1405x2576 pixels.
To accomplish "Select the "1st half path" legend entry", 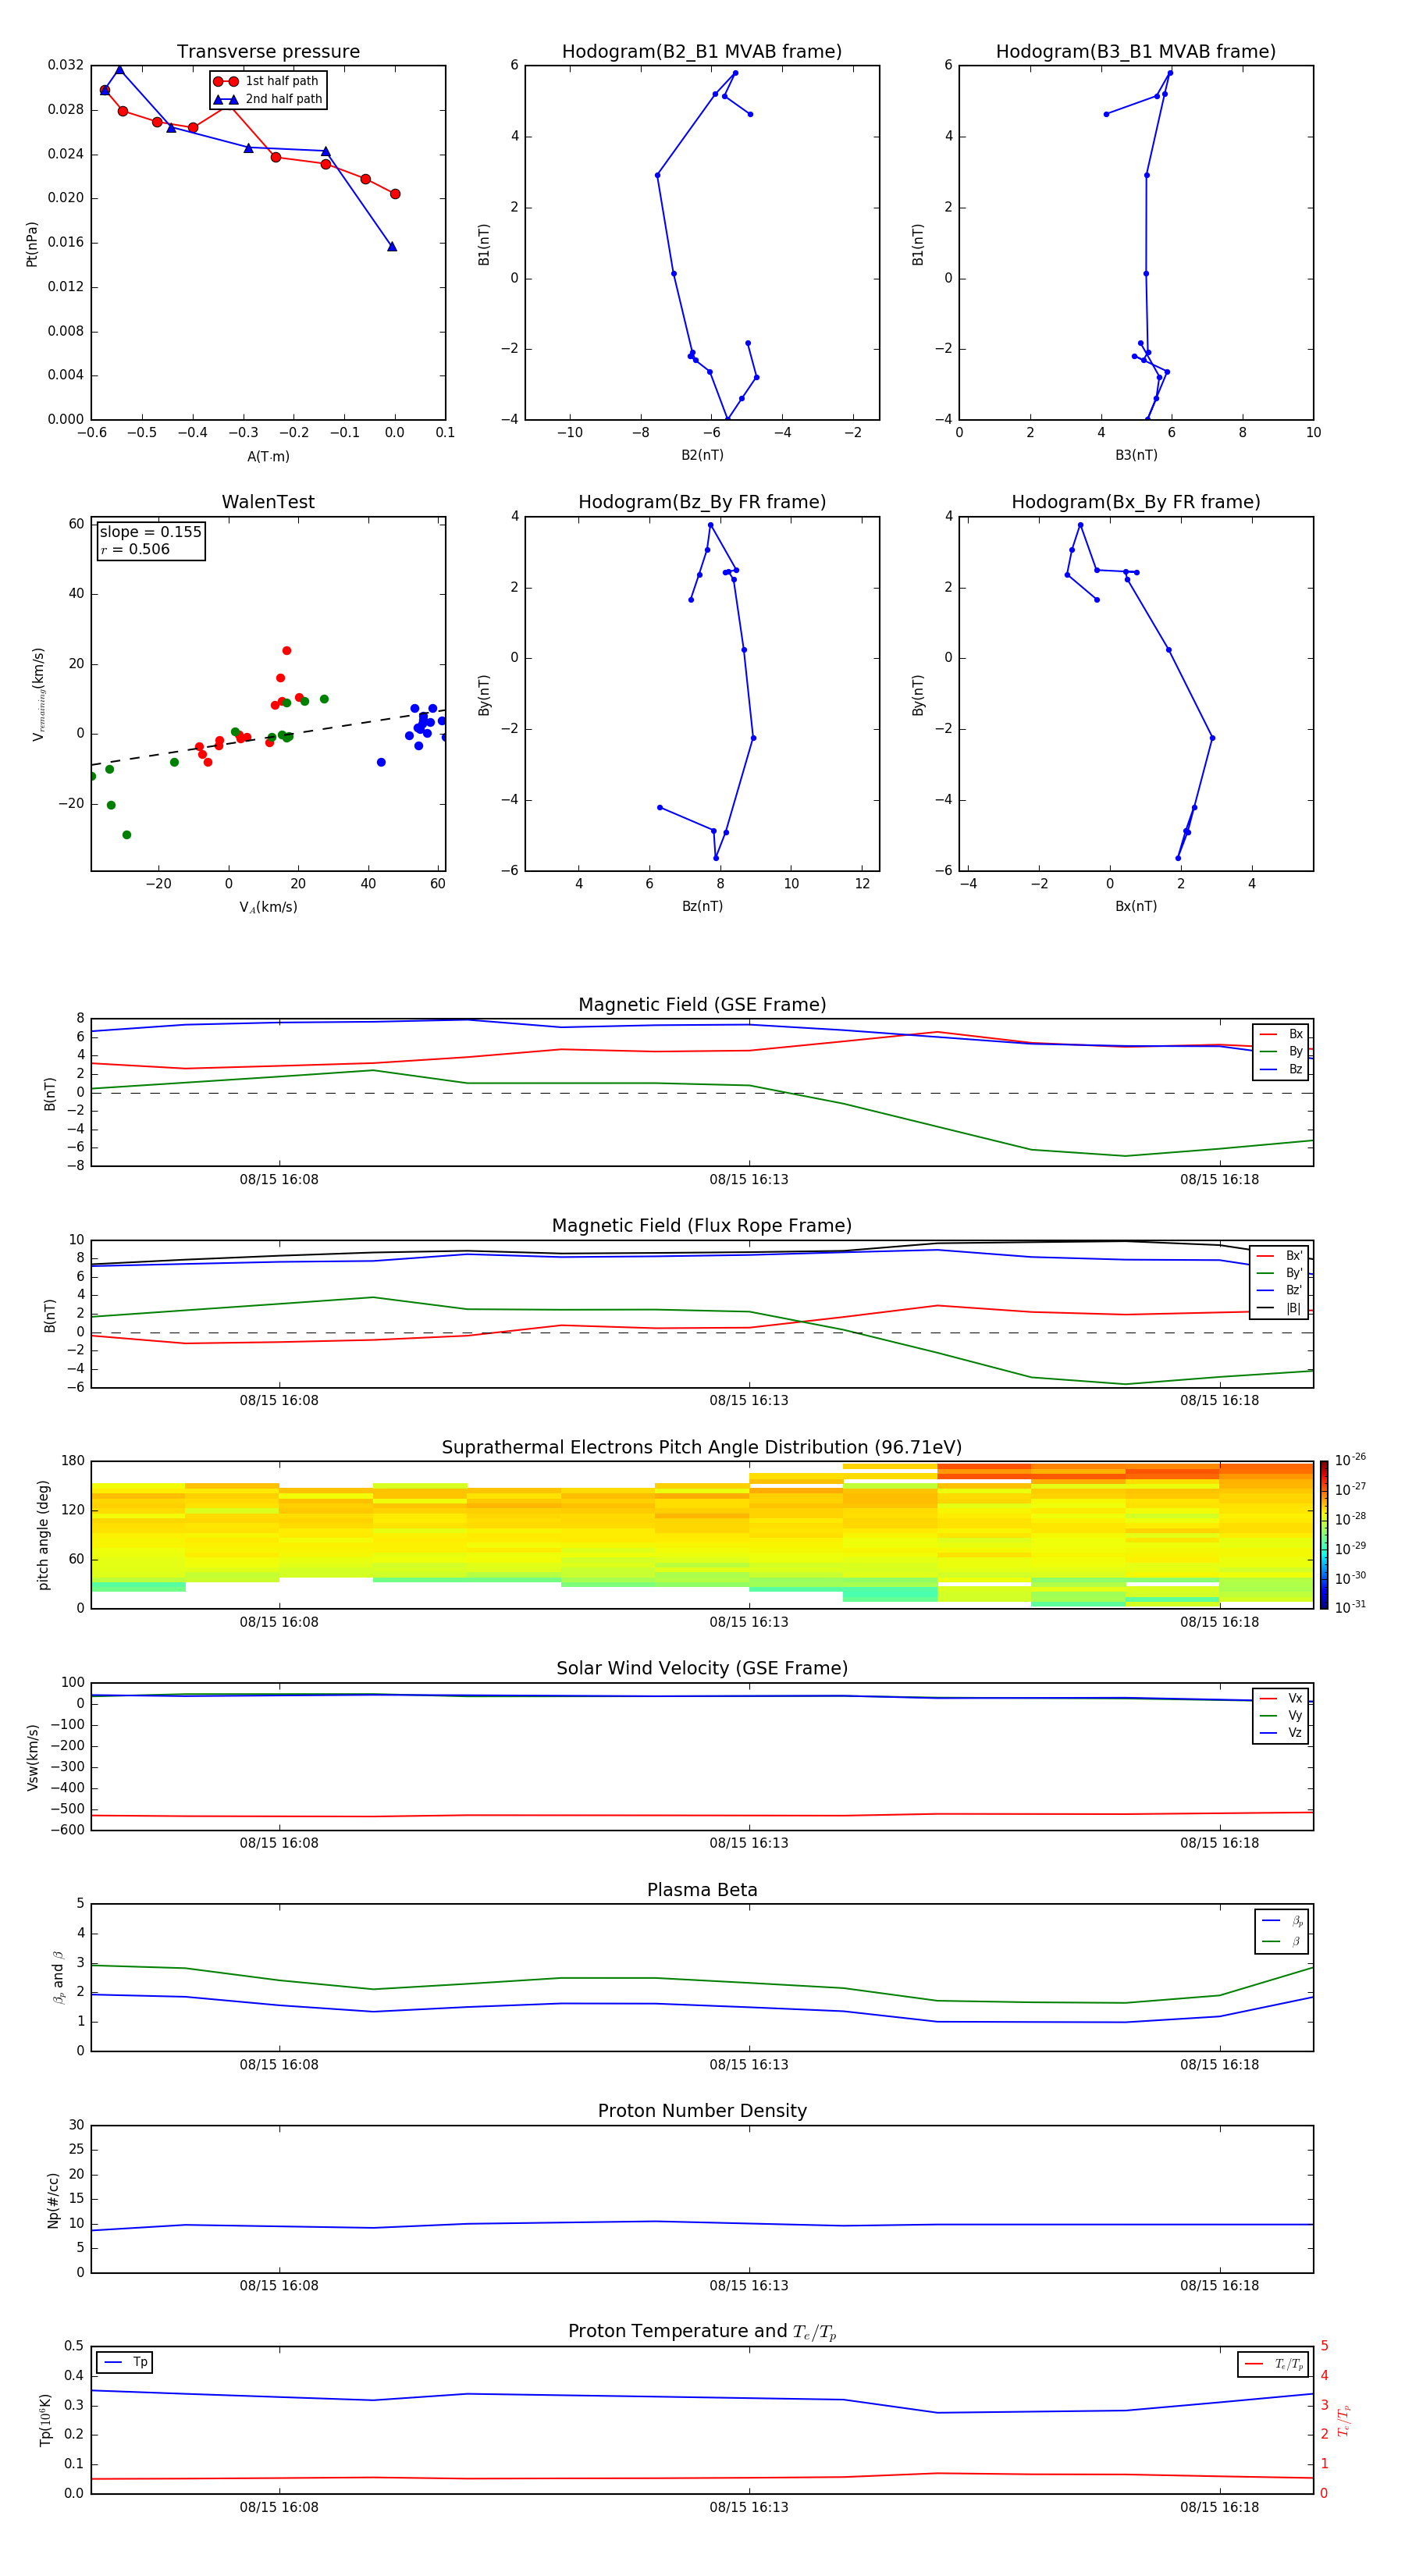I will pos(267,81).
